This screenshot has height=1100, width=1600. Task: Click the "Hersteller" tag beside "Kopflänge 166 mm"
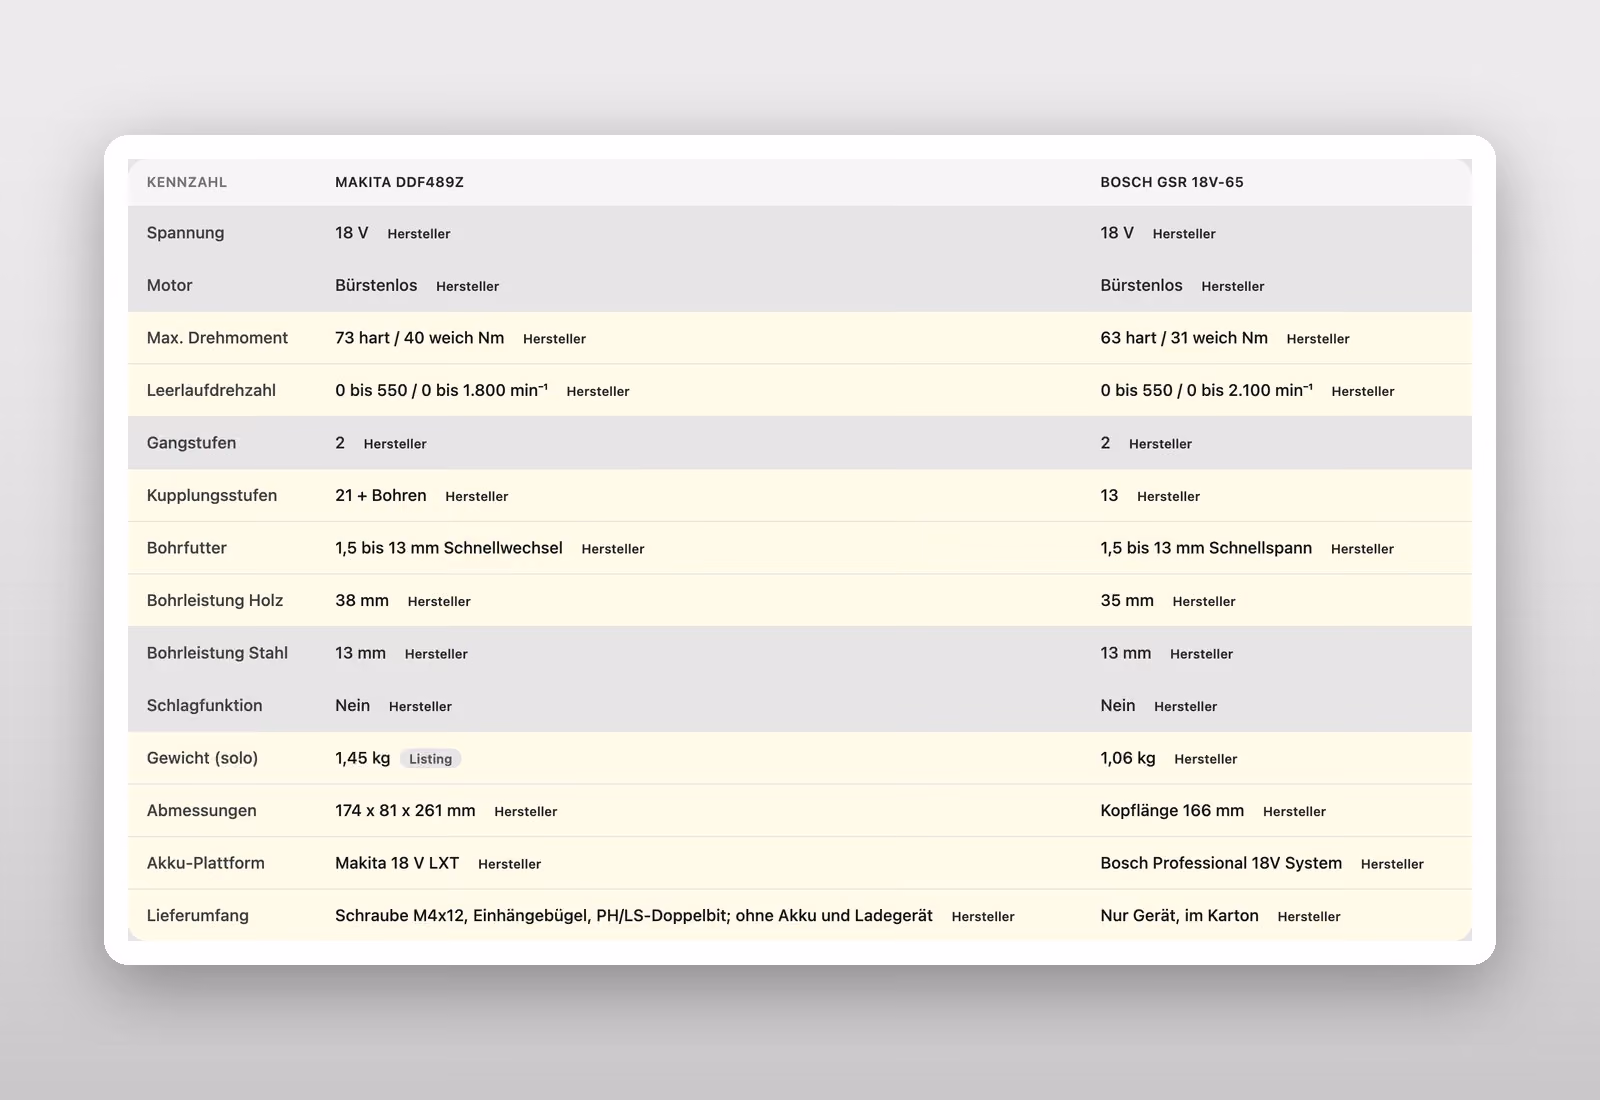point(1294,811)
